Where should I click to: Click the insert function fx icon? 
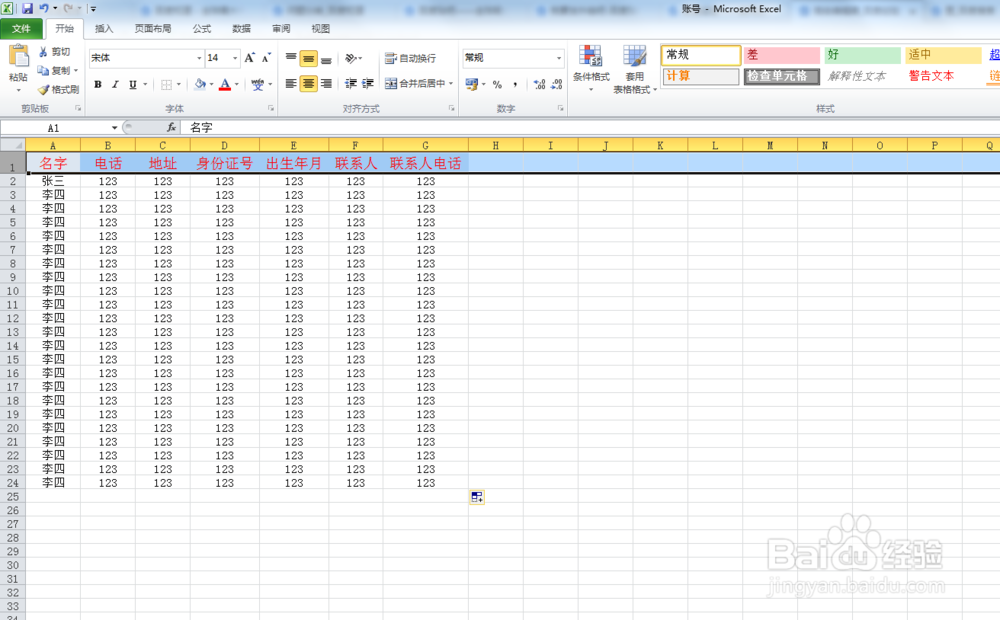click(171, 128)
